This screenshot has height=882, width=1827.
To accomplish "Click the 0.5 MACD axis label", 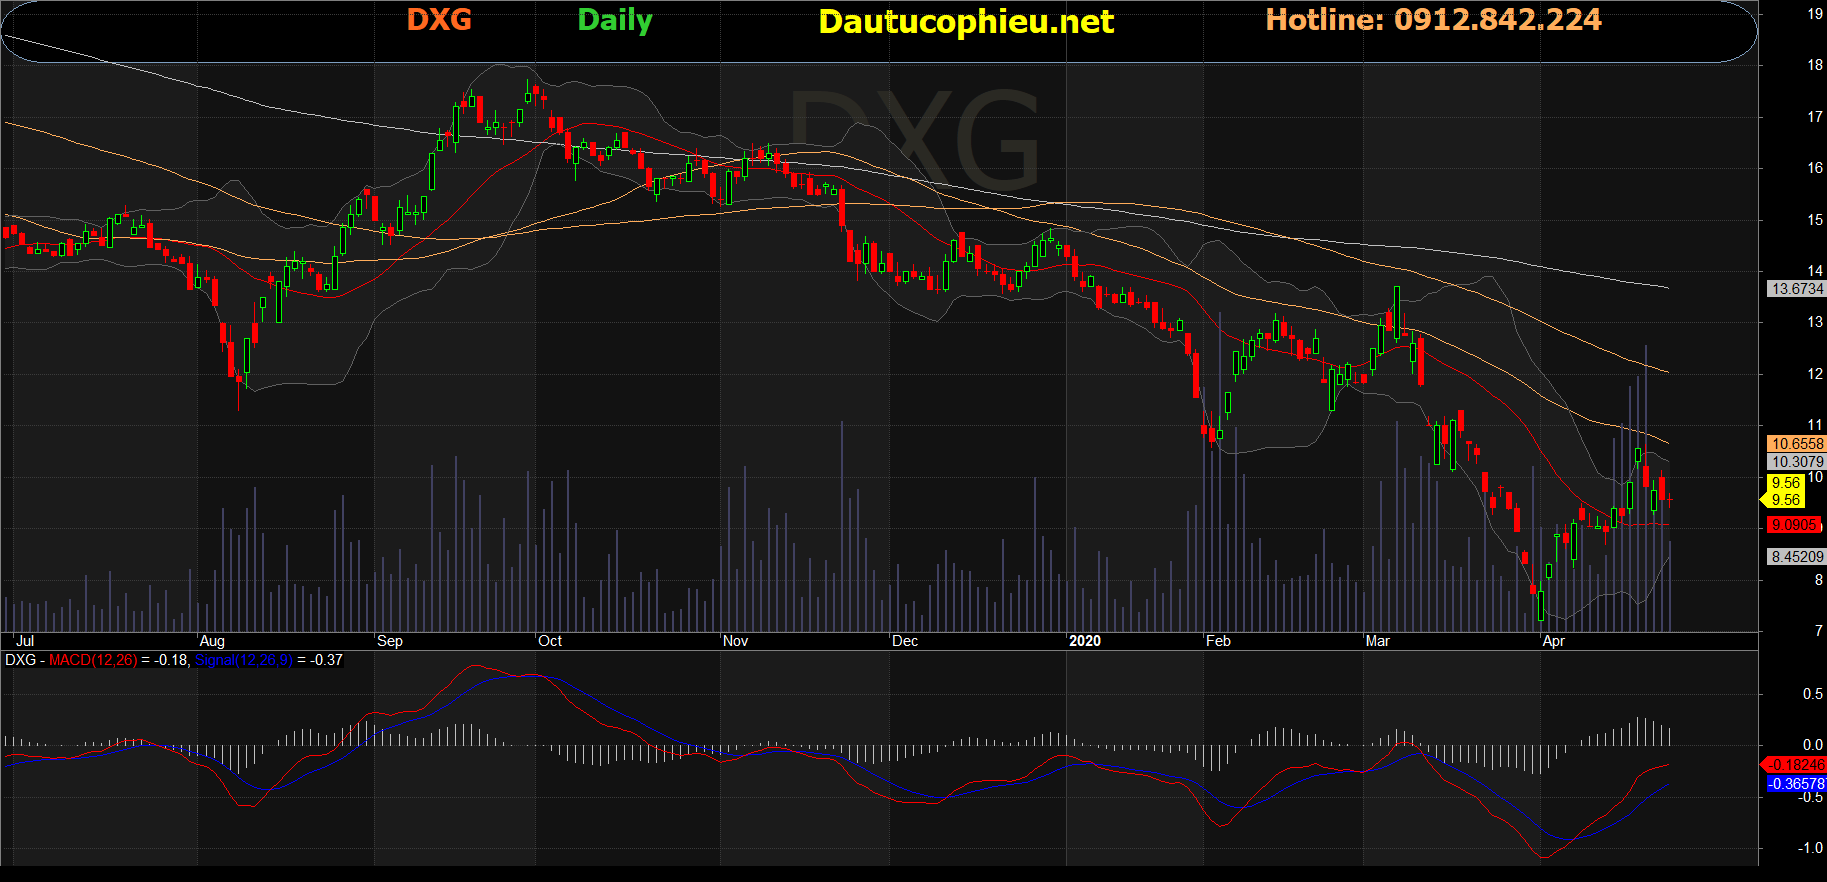I will (x=1813, y=694).
